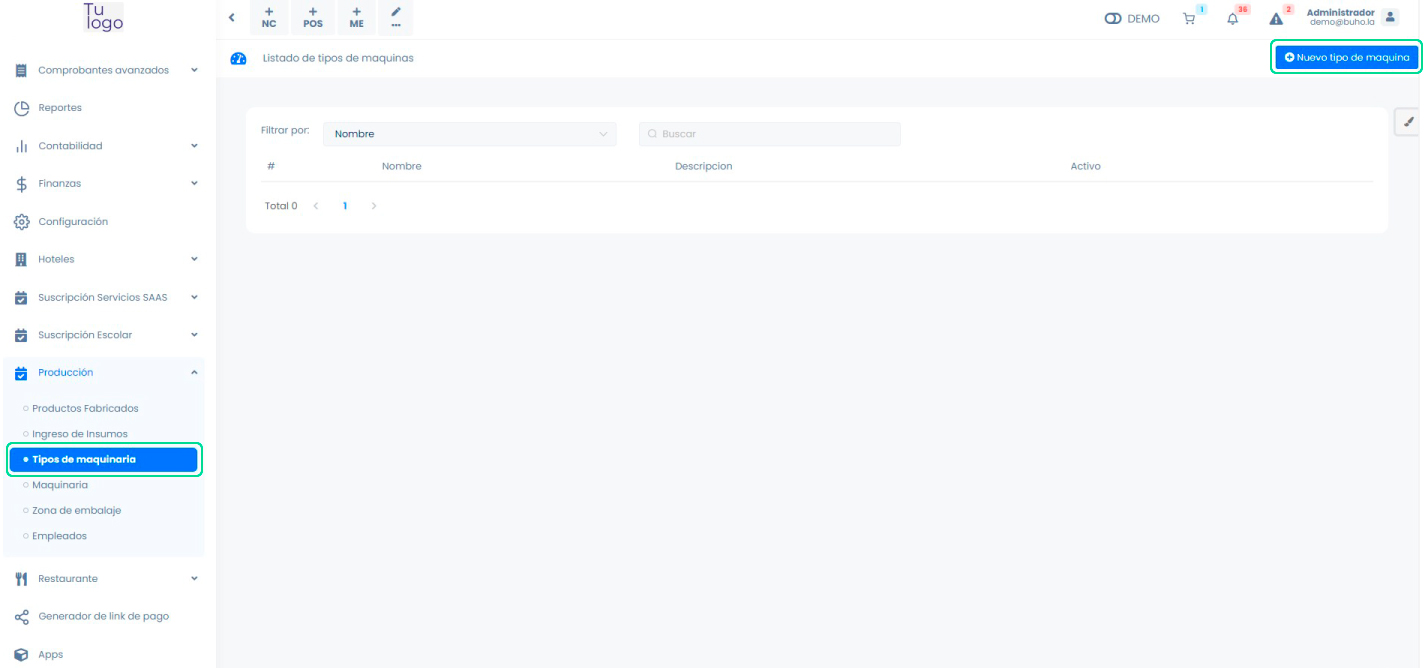Click the dashboard gauge icon beside listing title
This screenshot has height=668, width=1426.
point(238,58)
